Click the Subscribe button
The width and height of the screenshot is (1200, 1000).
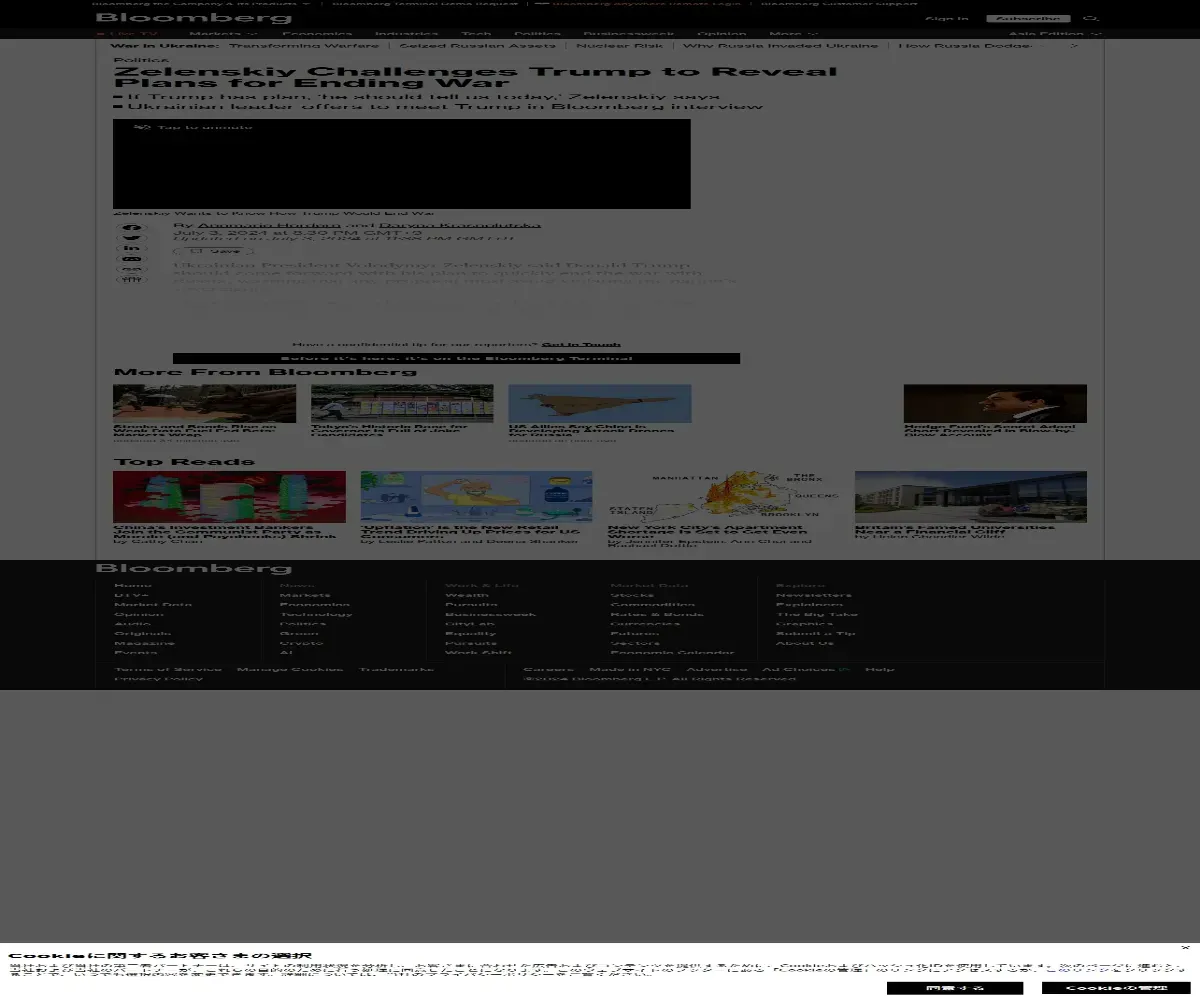pyautogui.click(x=1028, y=18)
